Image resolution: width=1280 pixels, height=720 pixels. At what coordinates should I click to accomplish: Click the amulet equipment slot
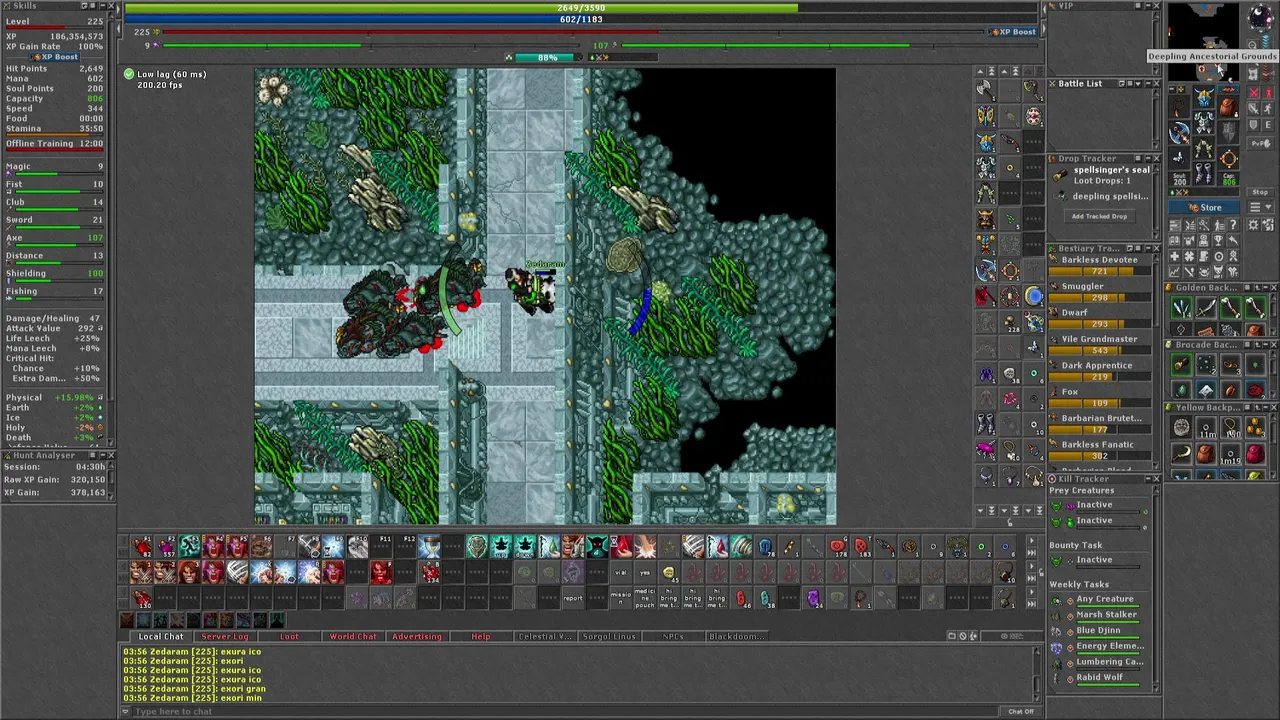(1179, 106)
